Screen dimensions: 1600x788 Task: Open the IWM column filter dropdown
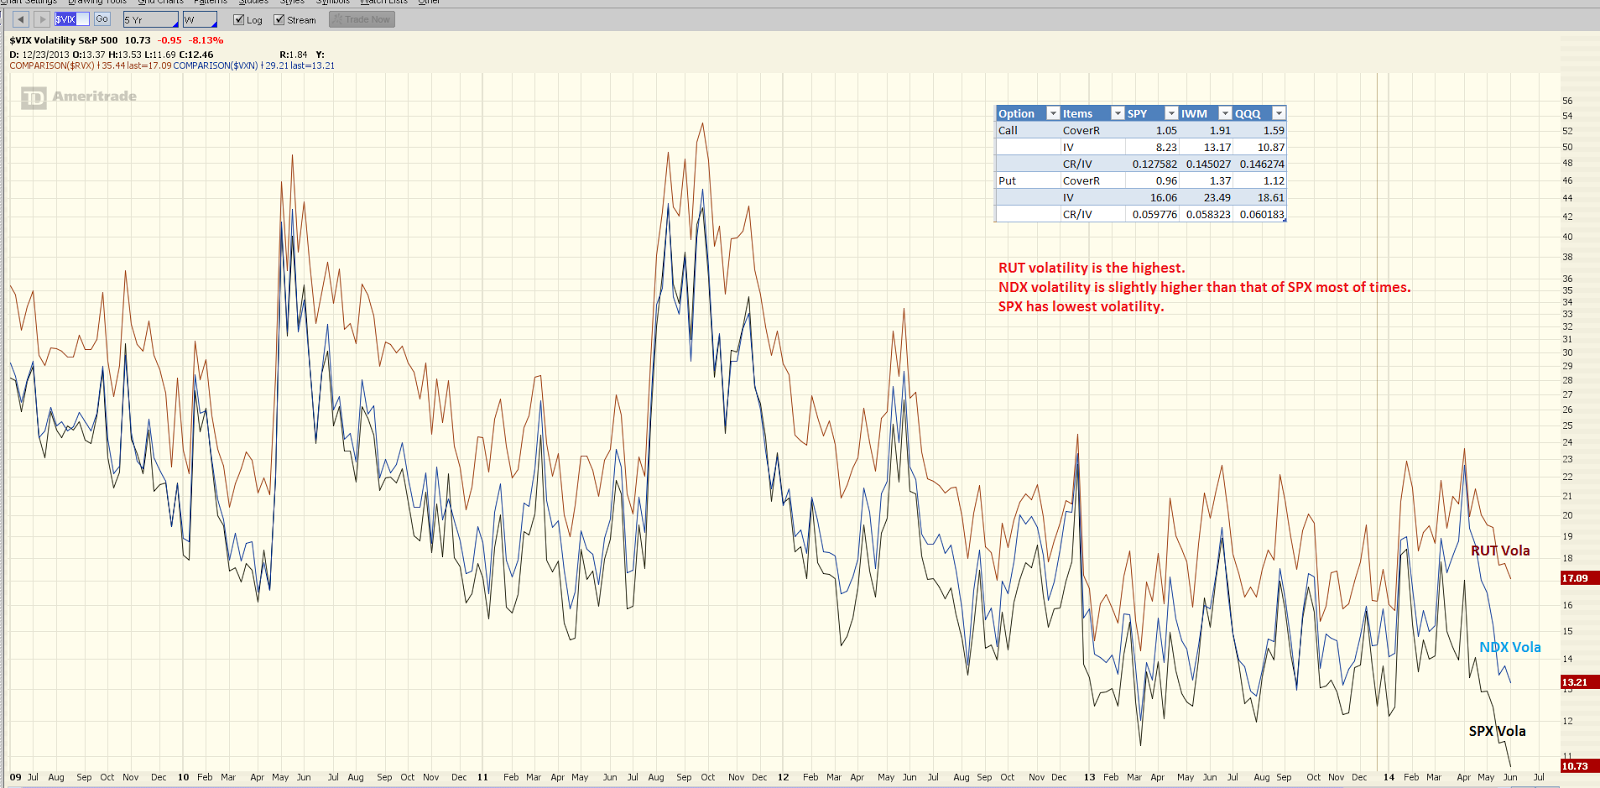point(1225,114)
